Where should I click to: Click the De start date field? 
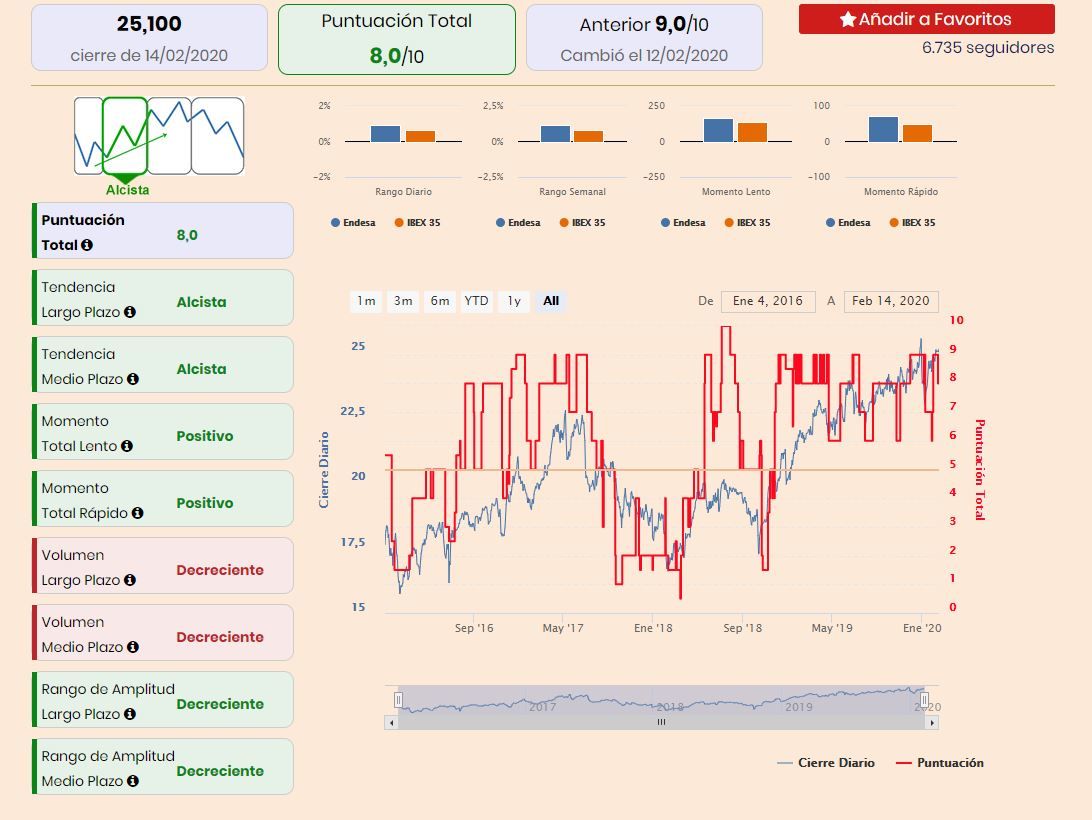point(767,301)
